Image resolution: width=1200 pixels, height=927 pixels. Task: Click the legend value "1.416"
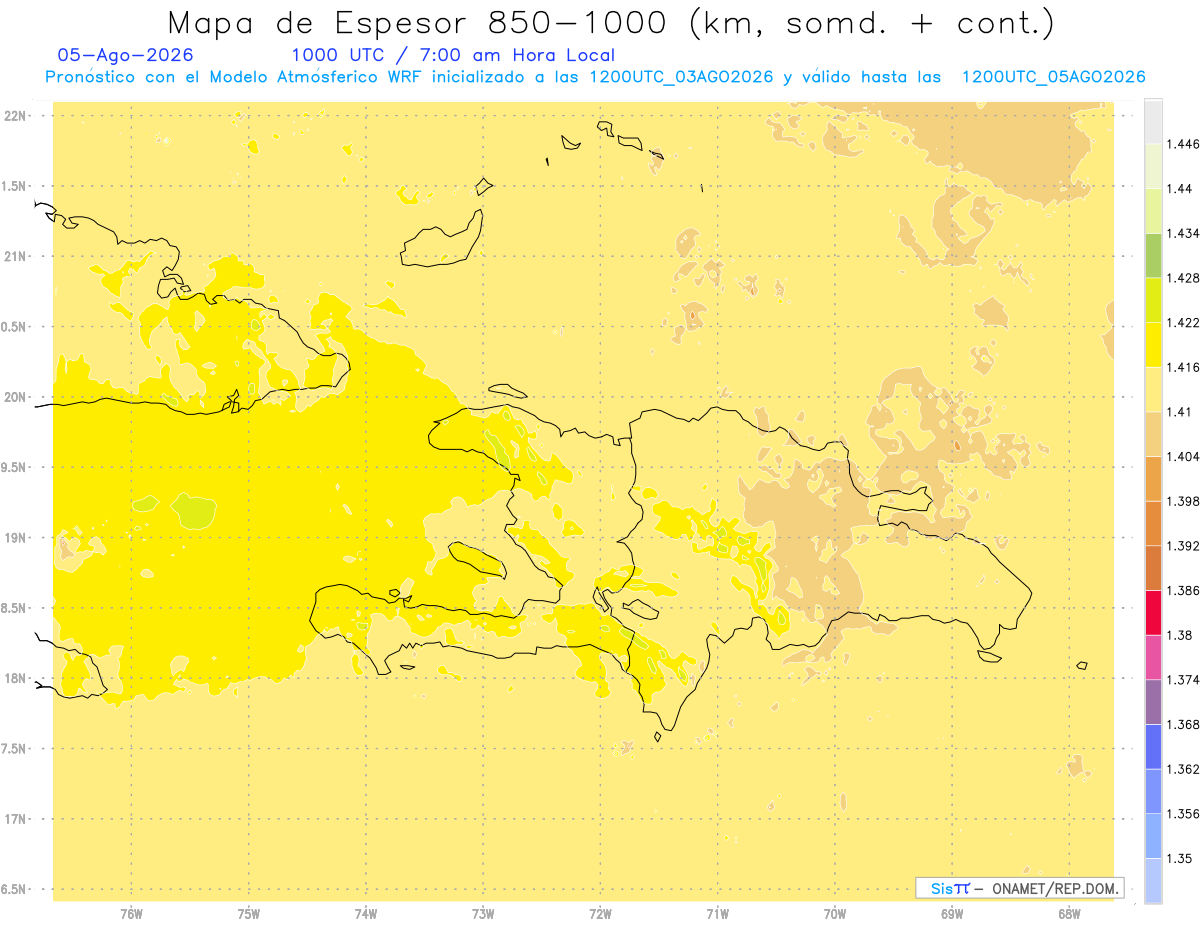[x=1183, y=367]
